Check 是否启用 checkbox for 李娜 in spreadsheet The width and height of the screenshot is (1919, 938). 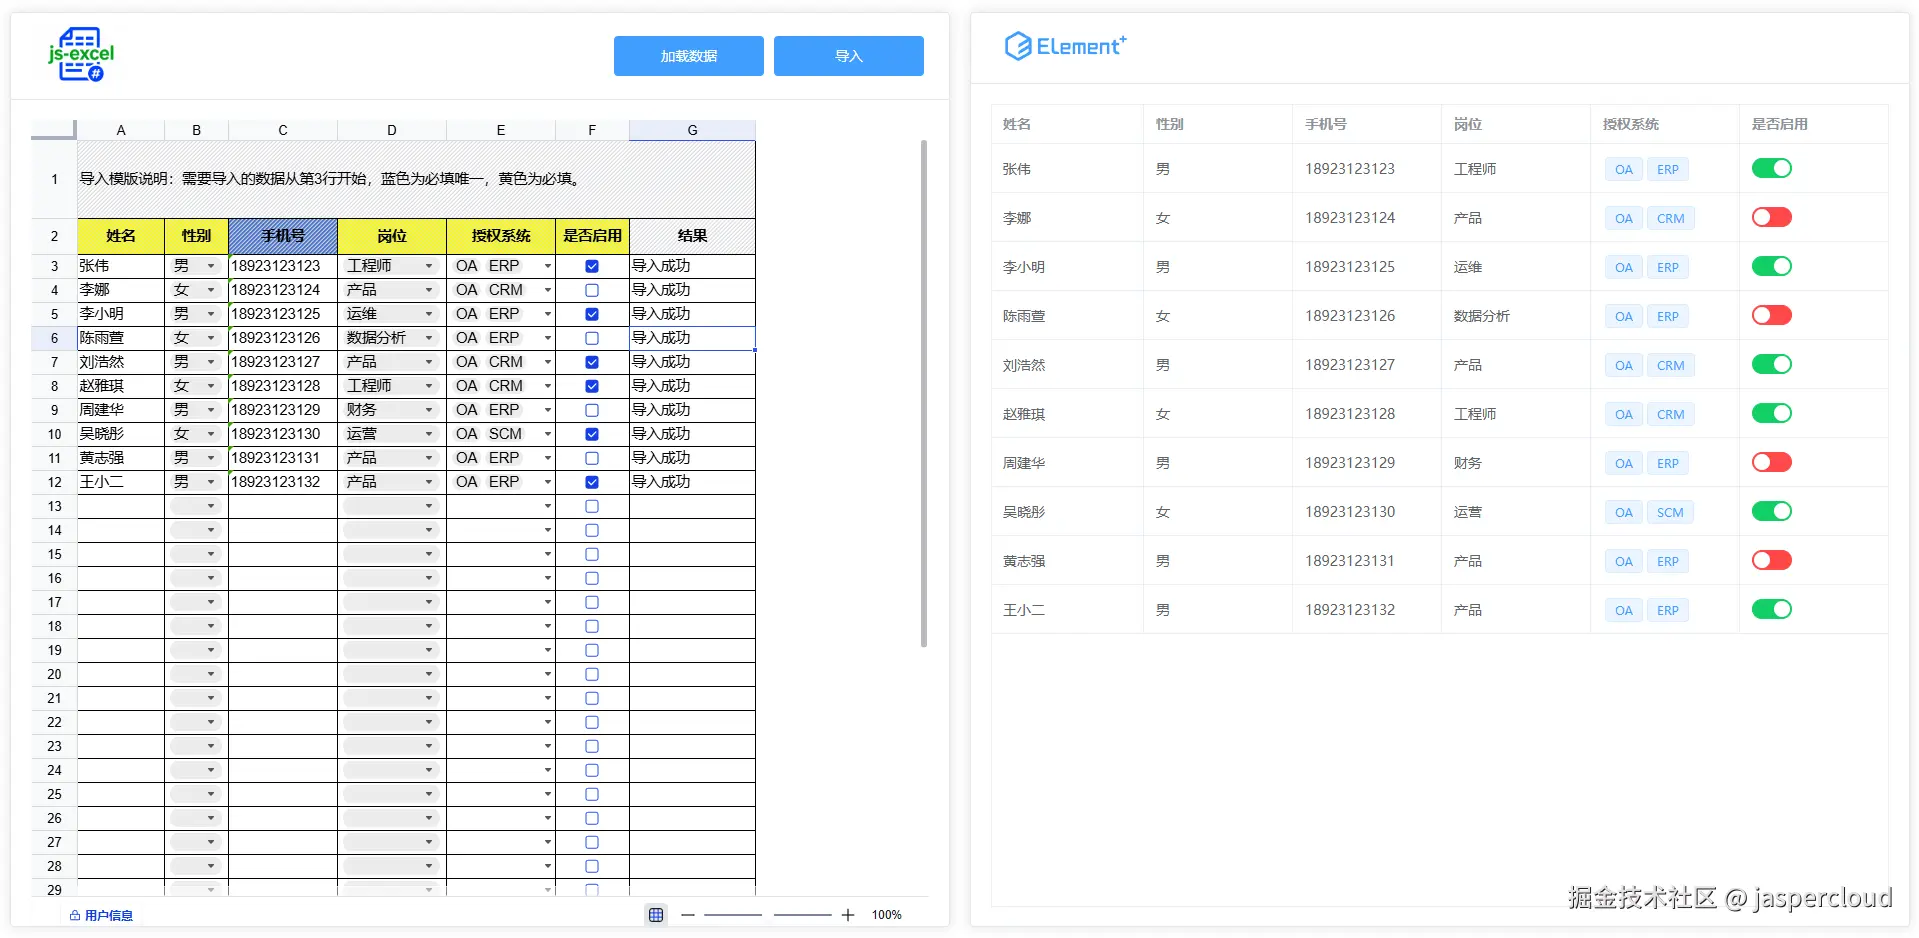592,290
